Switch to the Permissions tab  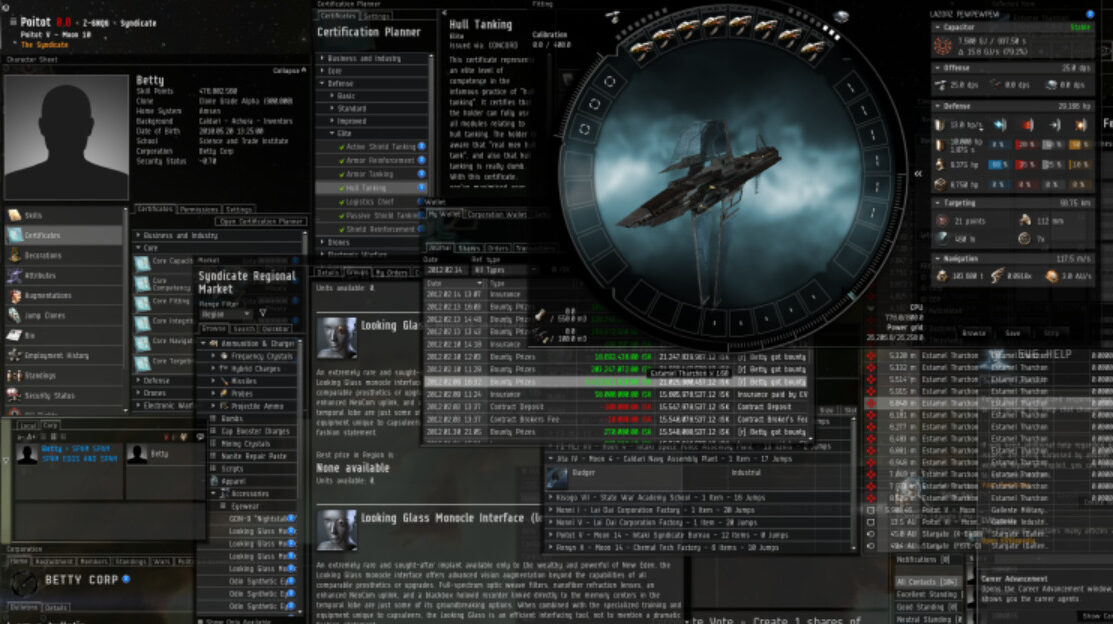pyautogui.click(x=199, y=210)
